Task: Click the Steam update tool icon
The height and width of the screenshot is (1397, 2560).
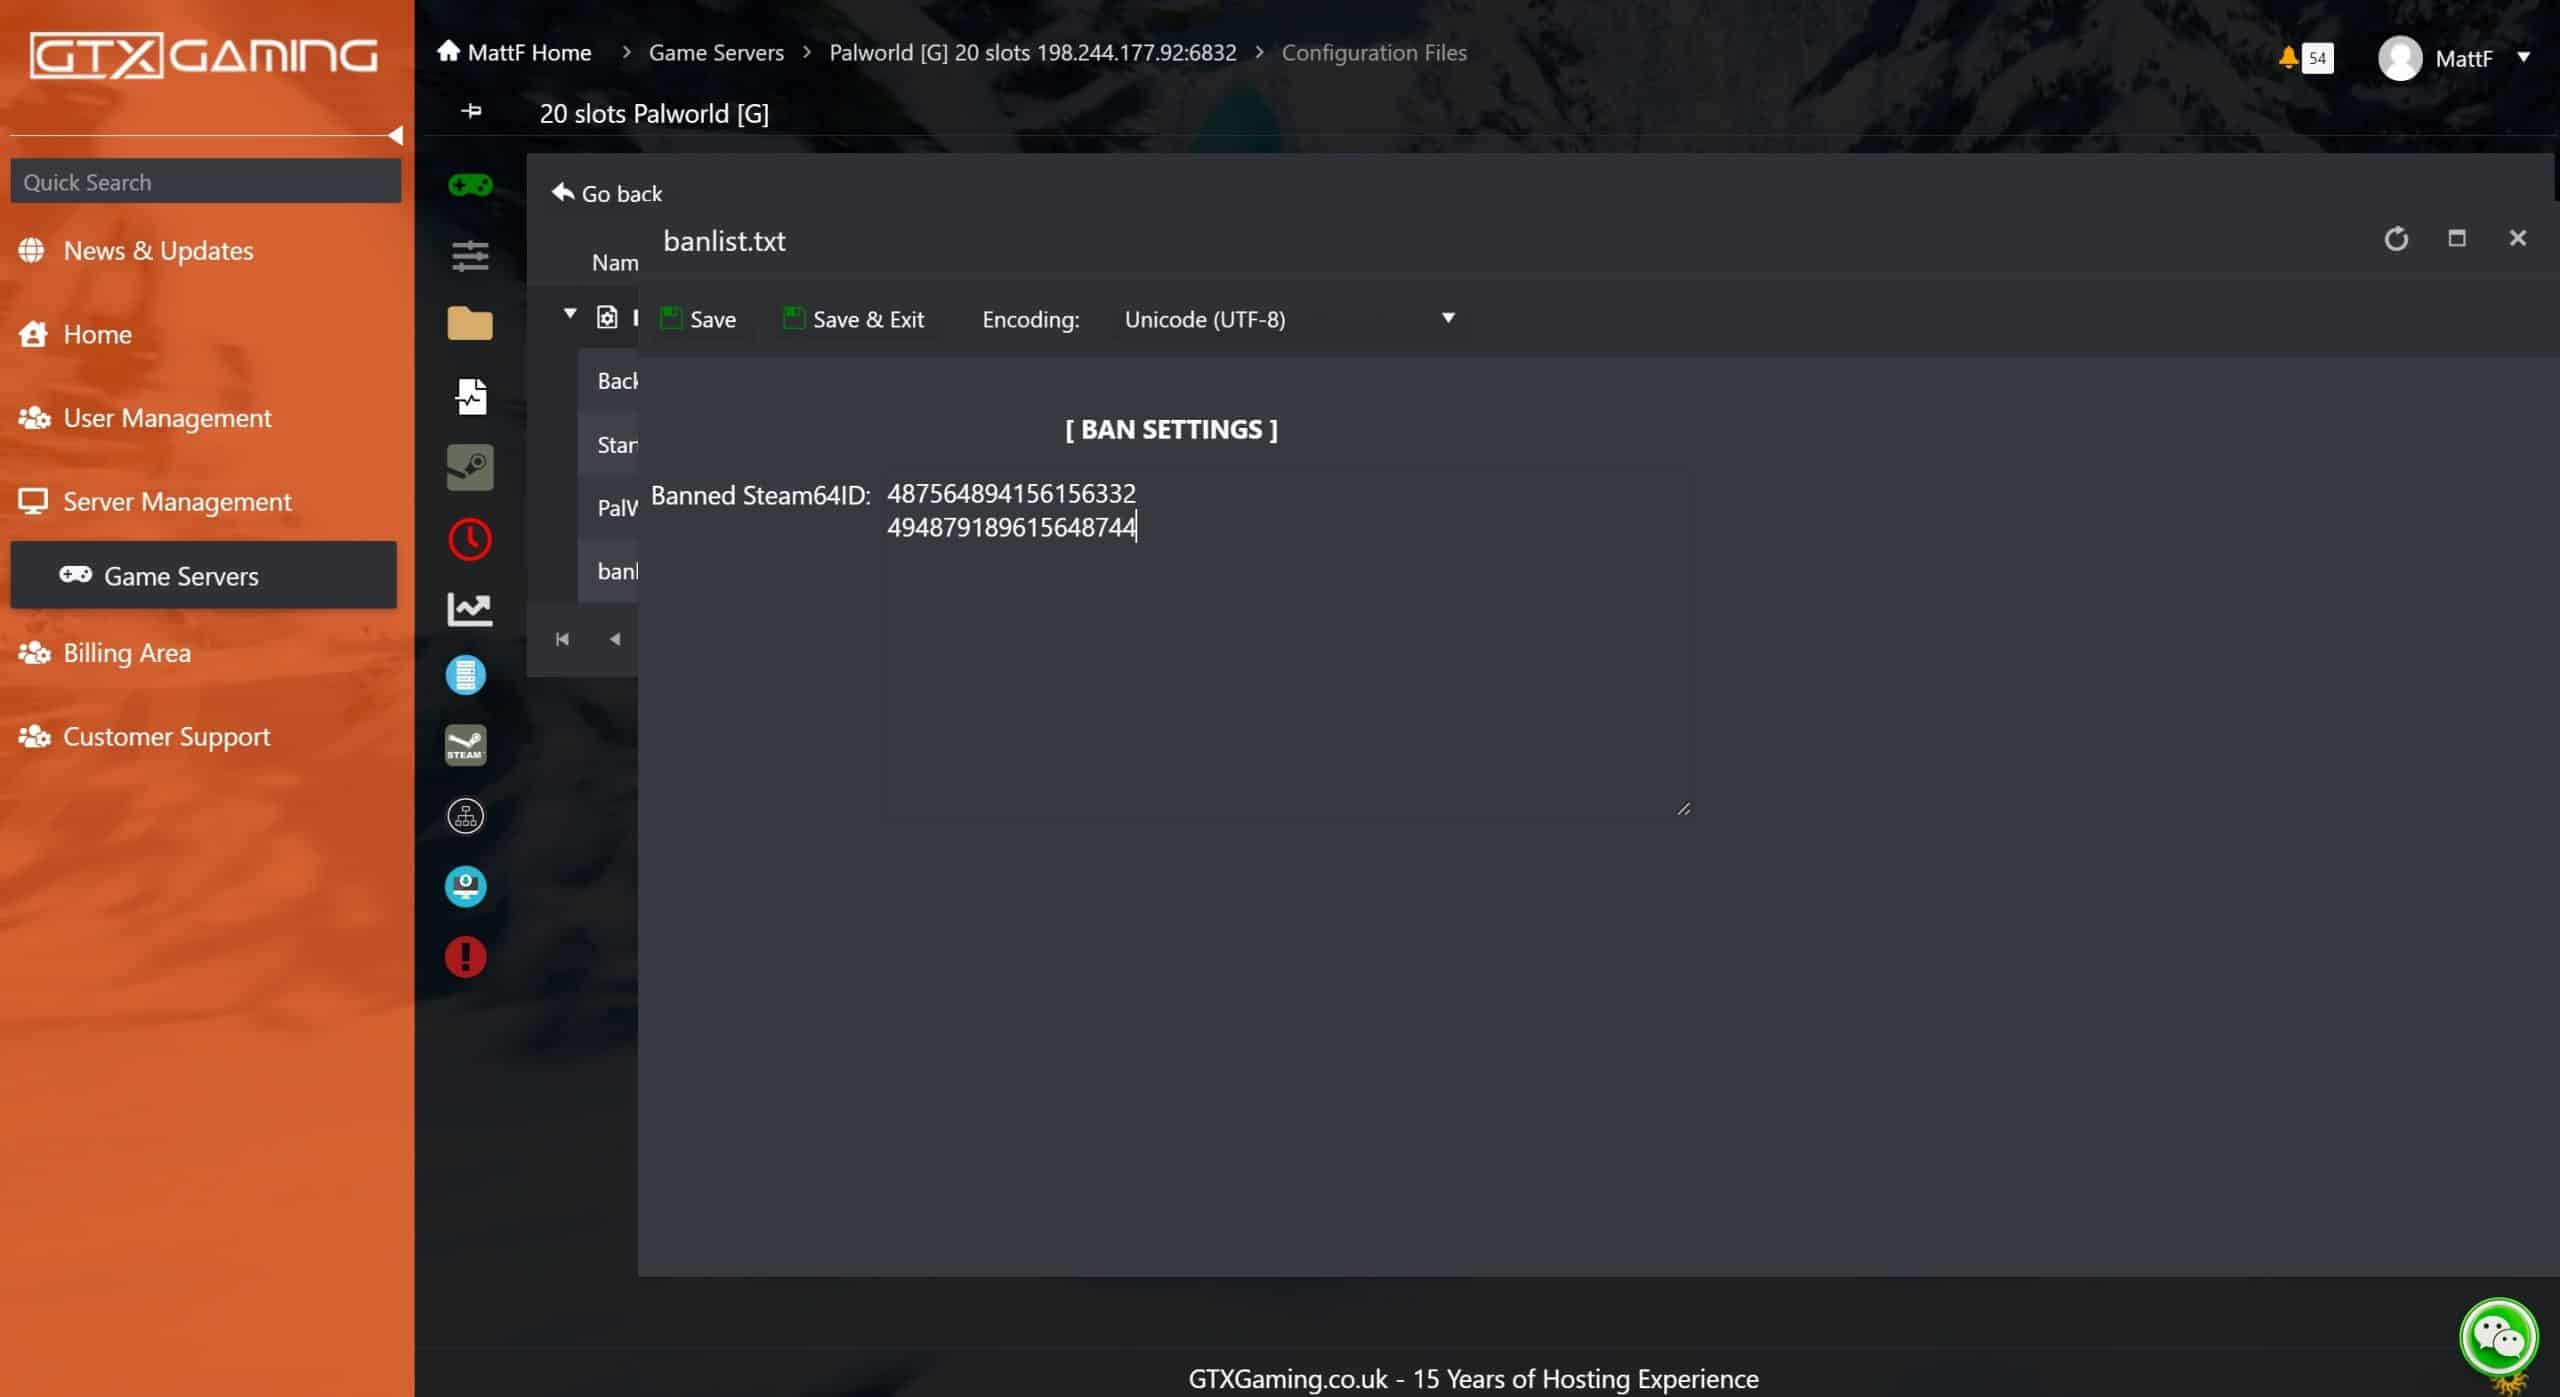Action: (x=464, y=744)
